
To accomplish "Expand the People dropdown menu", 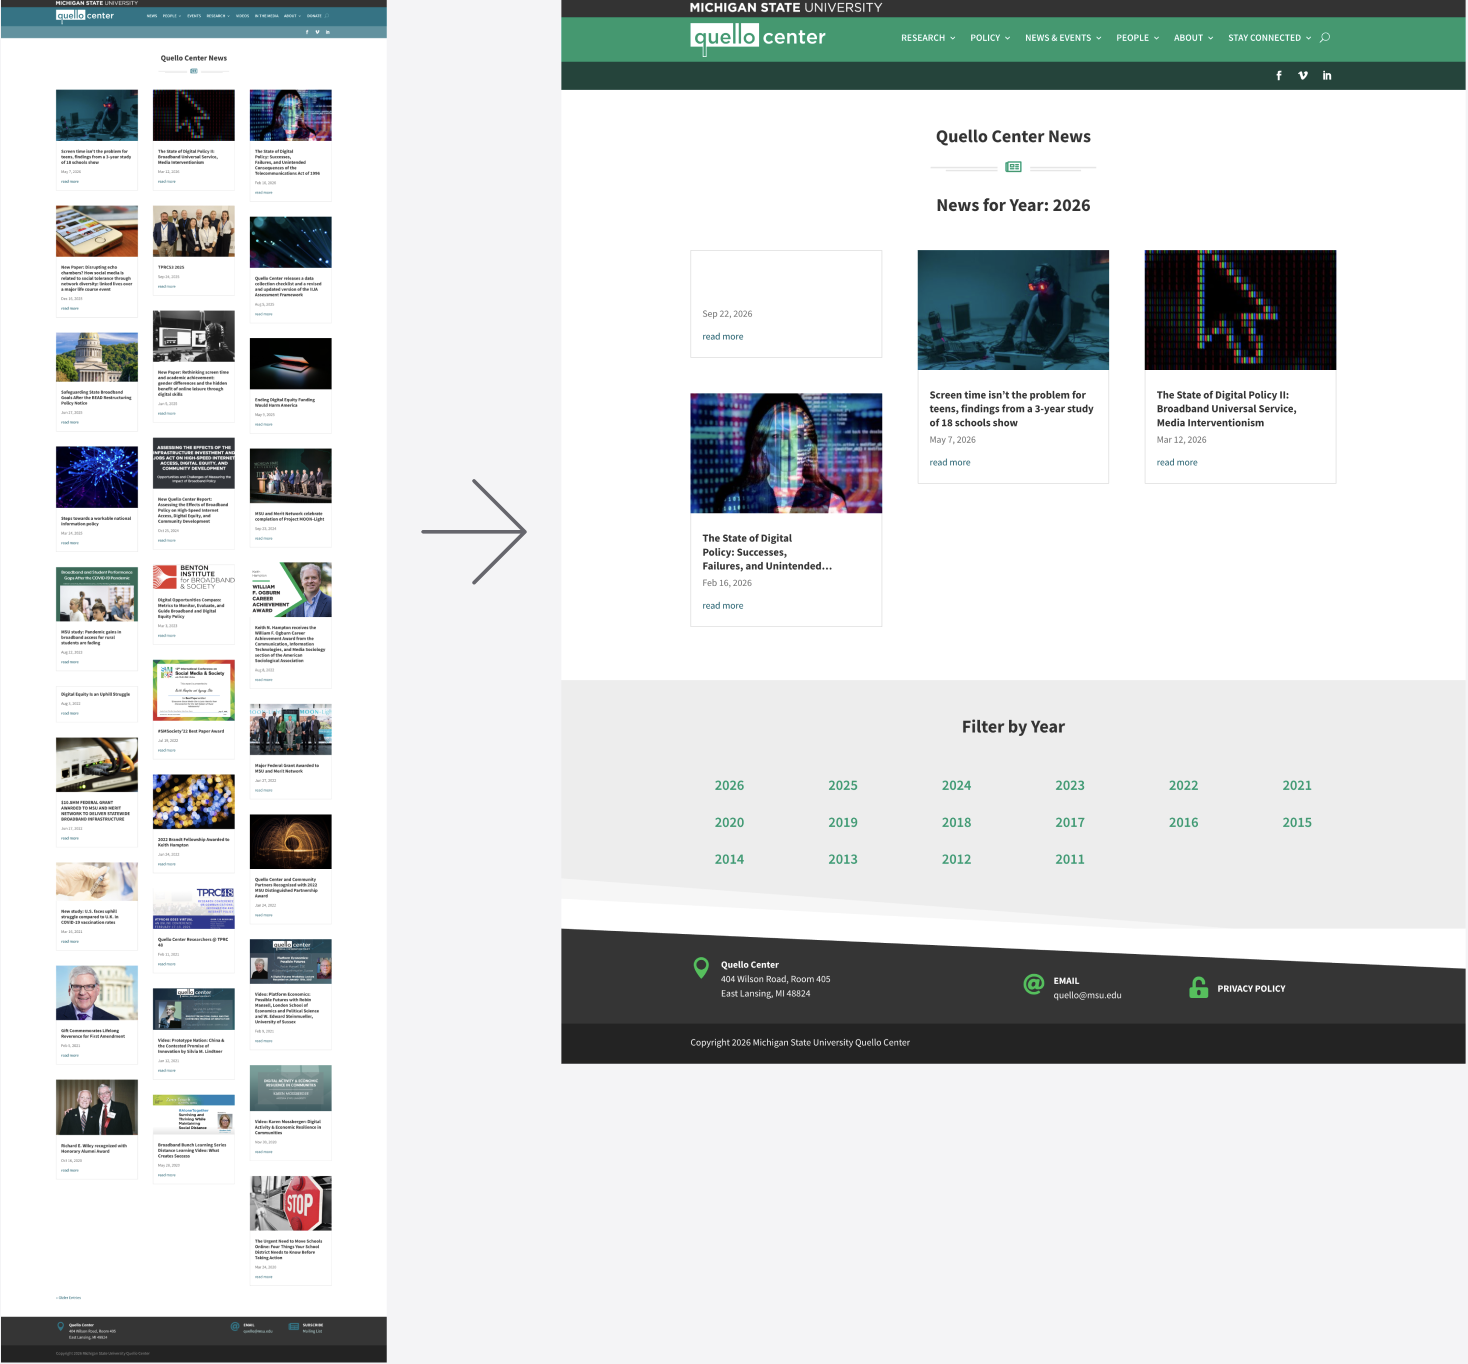I will [x=1138, y=38].
